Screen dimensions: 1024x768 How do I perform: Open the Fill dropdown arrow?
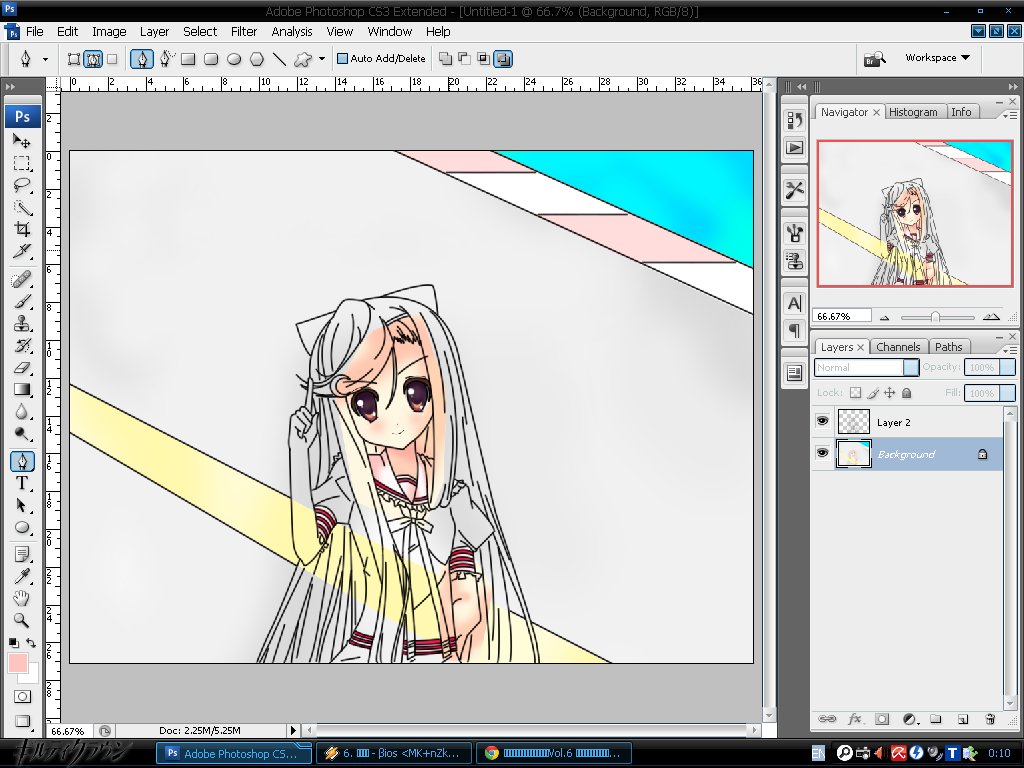(1008, 393)
